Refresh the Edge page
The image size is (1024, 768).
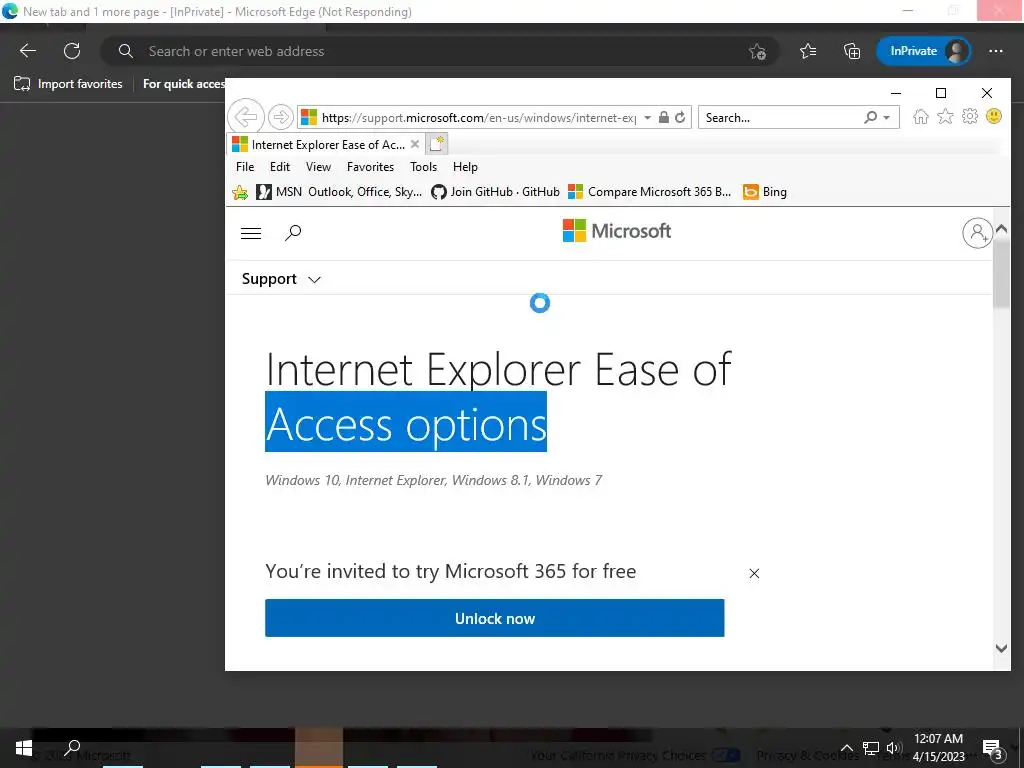(x=72, y=51)
